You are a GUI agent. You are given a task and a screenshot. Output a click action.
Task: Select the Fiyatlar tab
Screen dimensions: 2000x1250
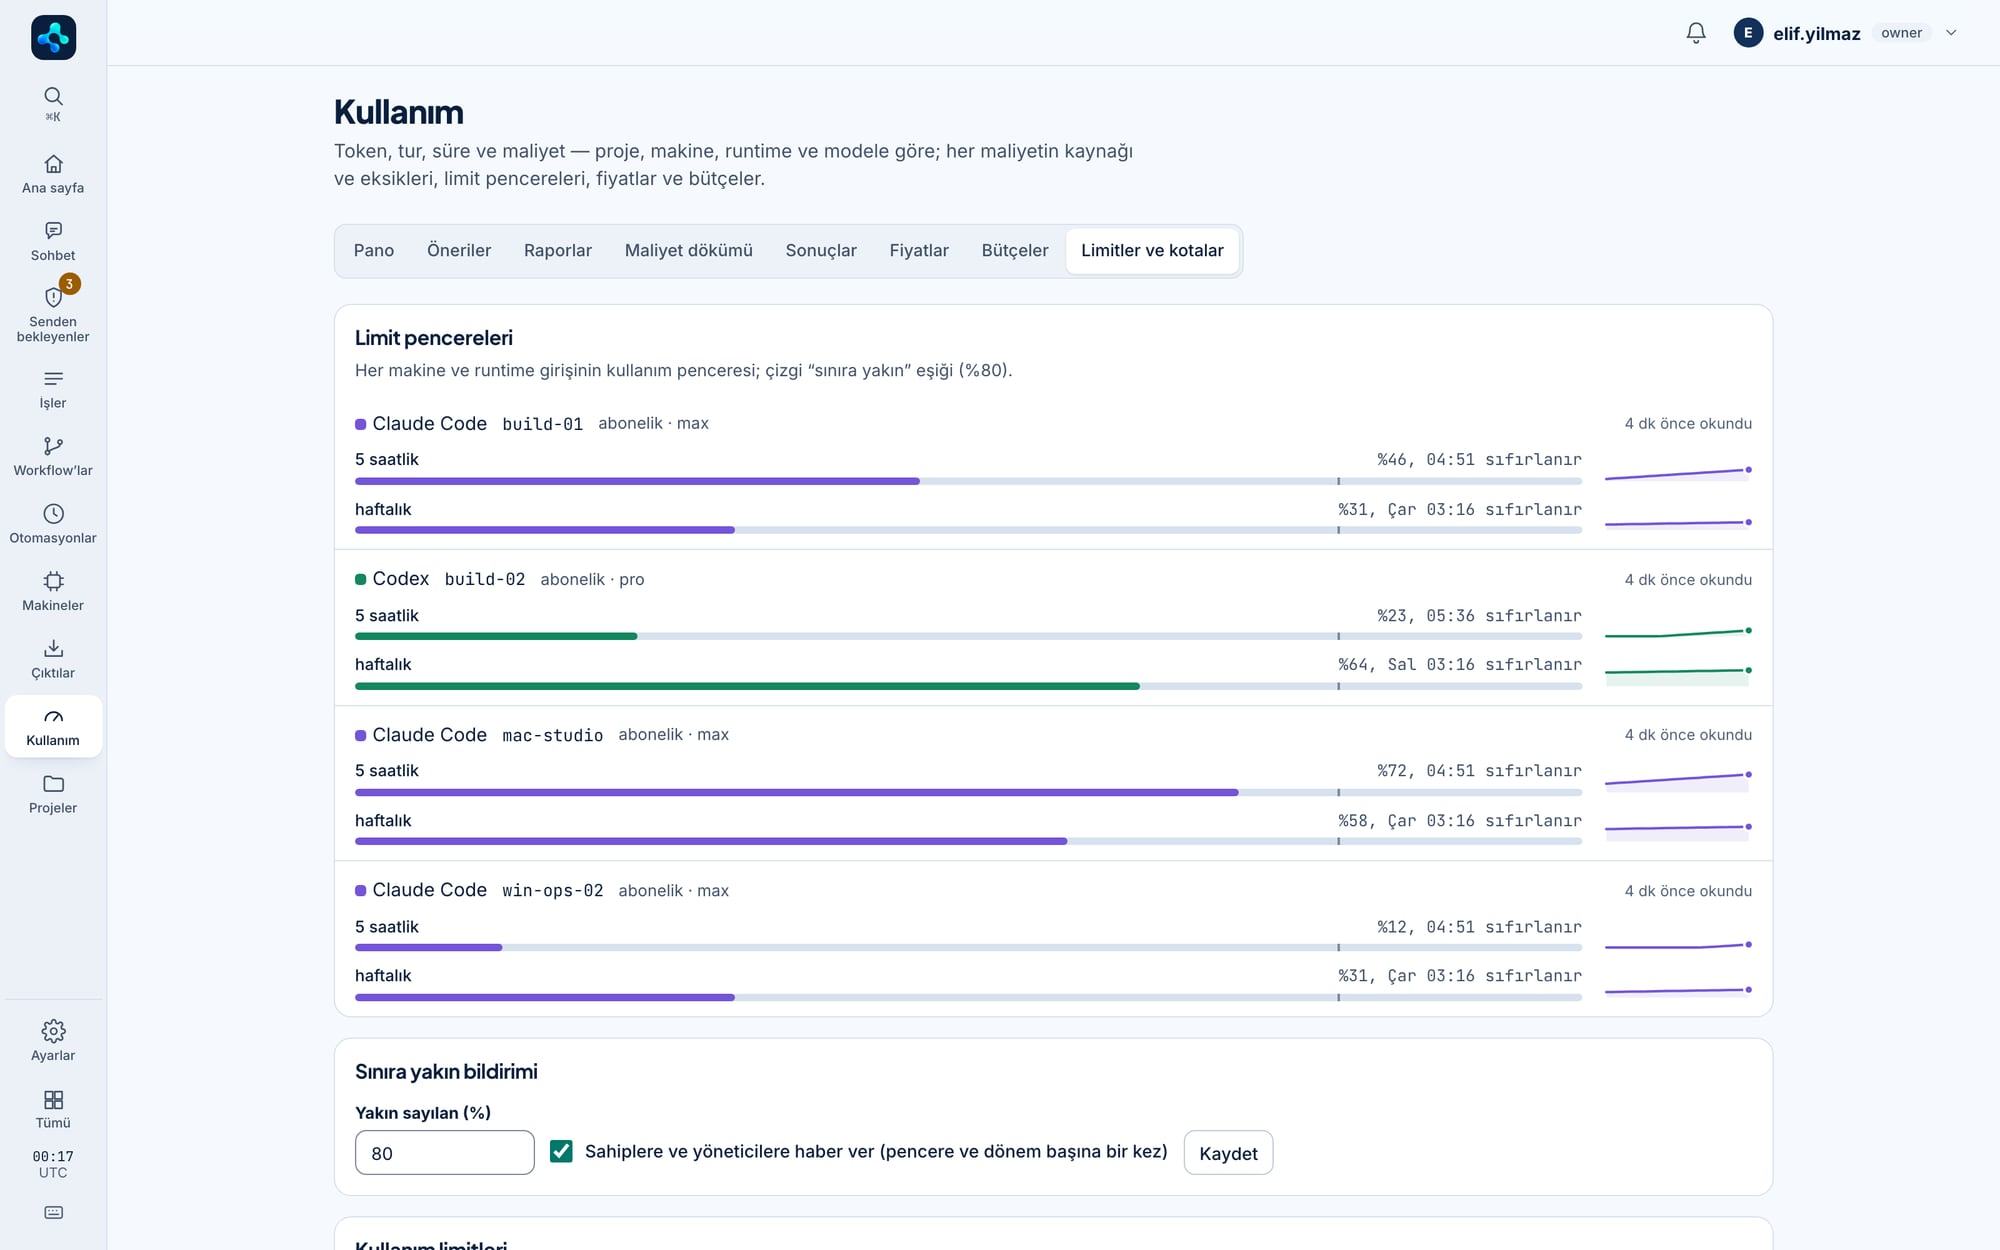(919, 251)
